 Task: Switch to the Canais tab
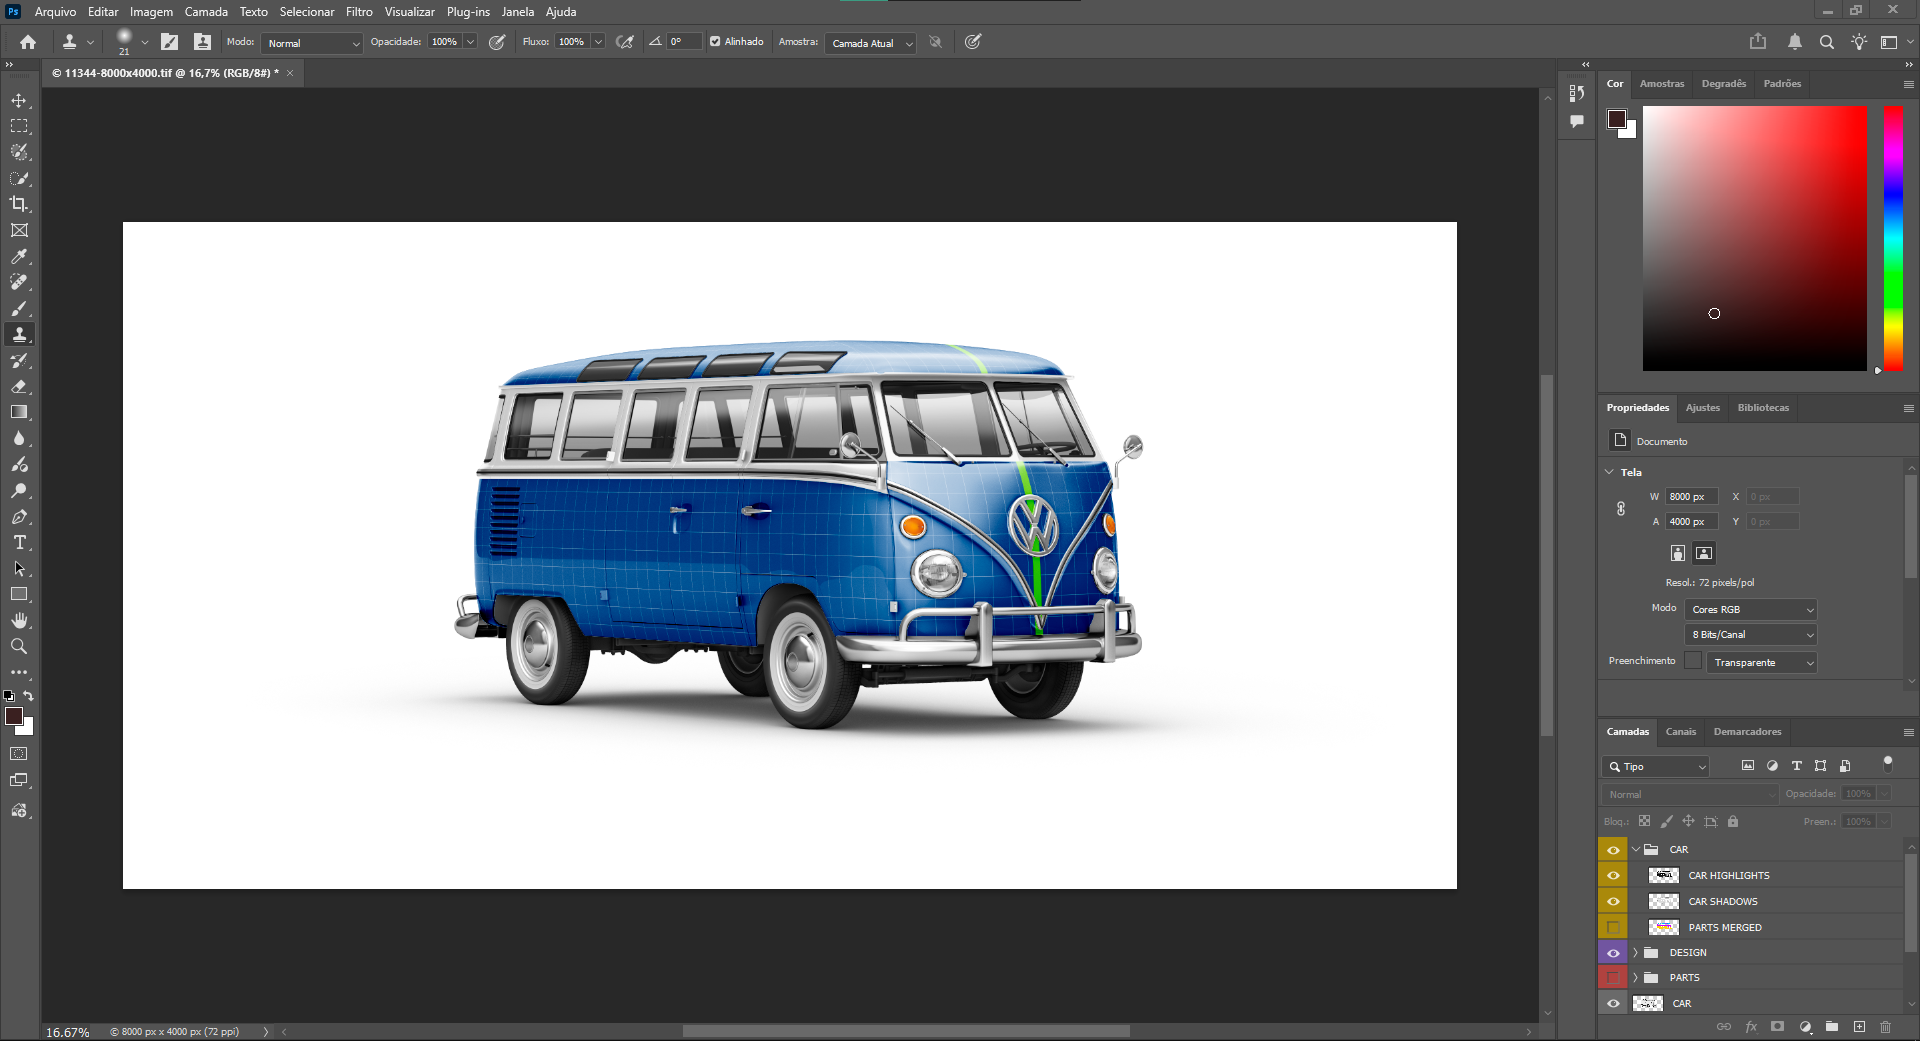click(x=1680, y=732)
